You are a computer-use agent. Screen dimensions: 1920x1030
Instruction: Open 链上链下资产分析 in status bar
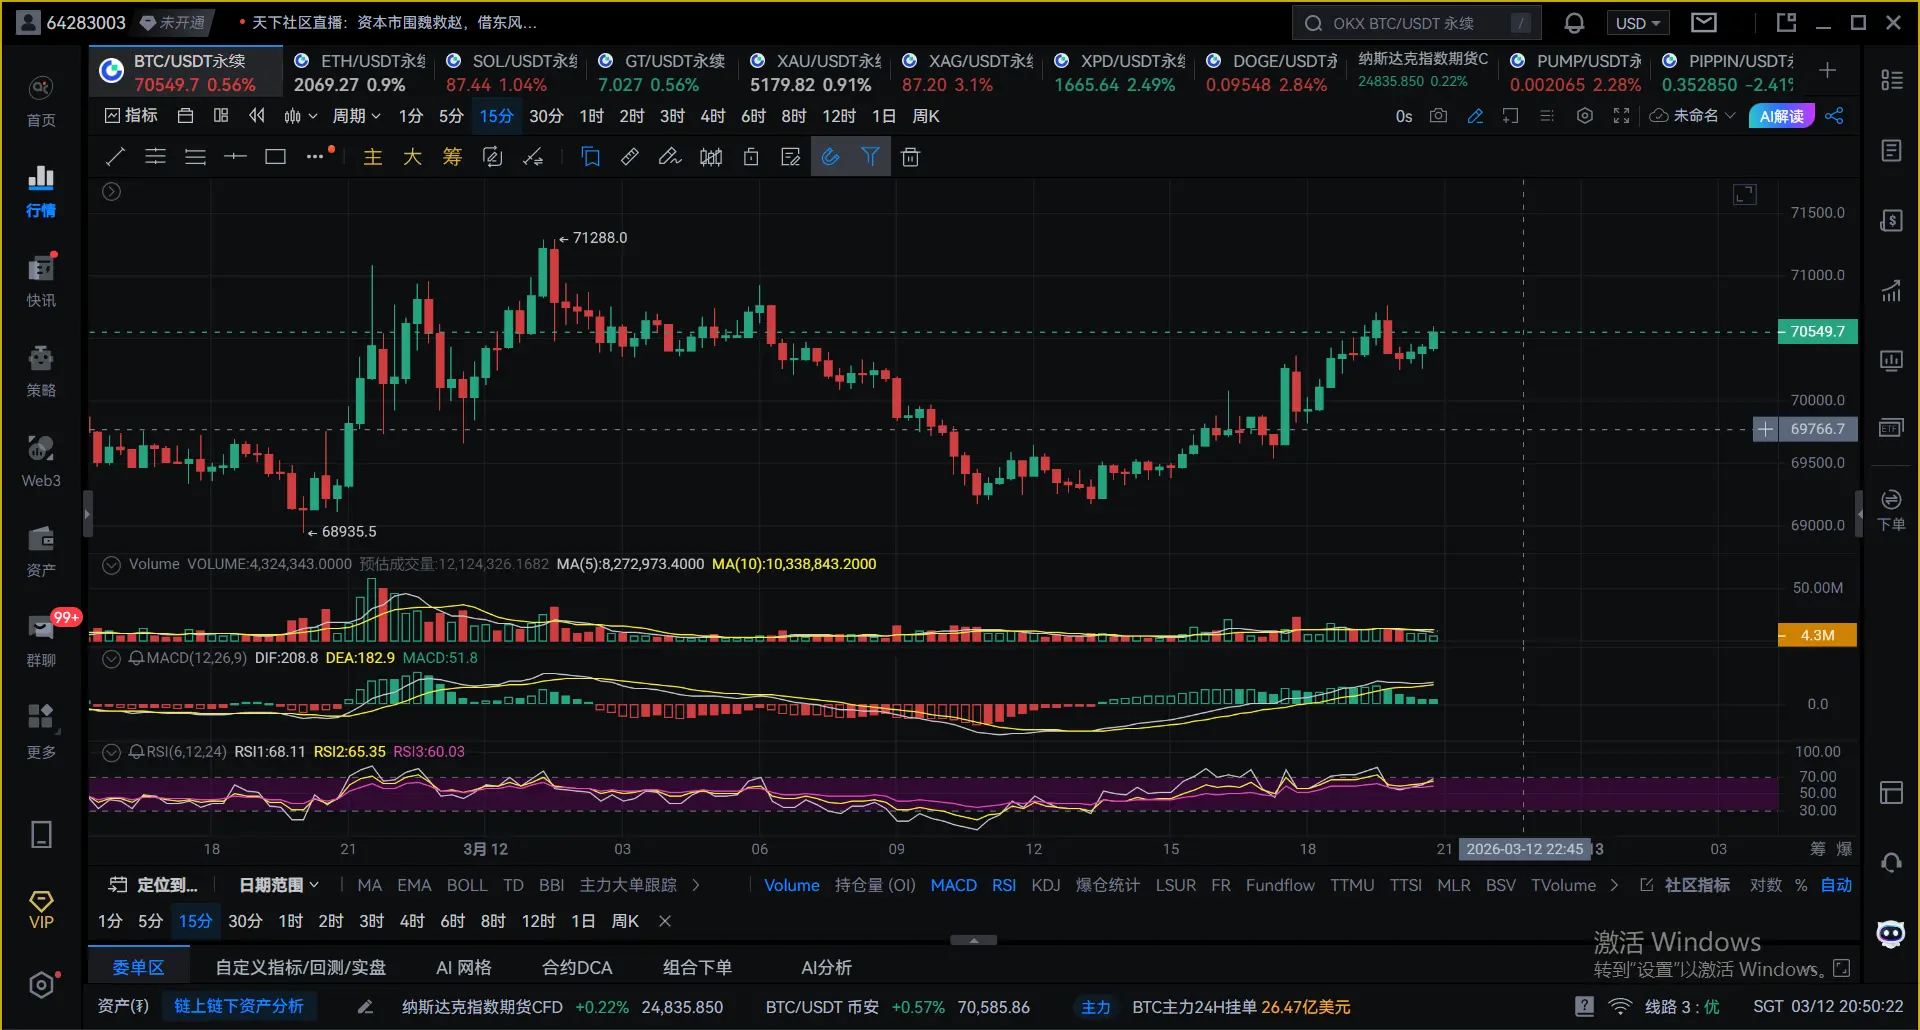(x=239, y=1006)
